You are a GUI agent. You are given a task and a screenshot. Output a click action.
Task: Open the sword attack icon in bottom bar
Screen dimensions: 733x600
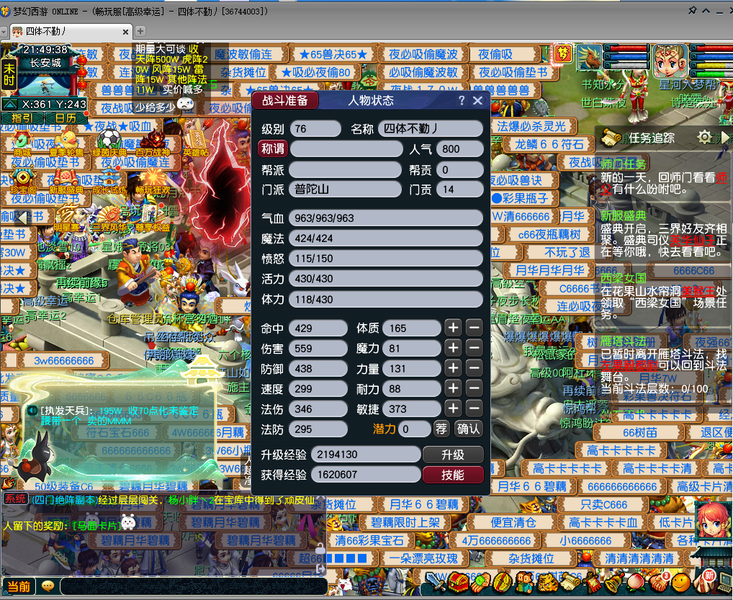click(x=435, y=581)
